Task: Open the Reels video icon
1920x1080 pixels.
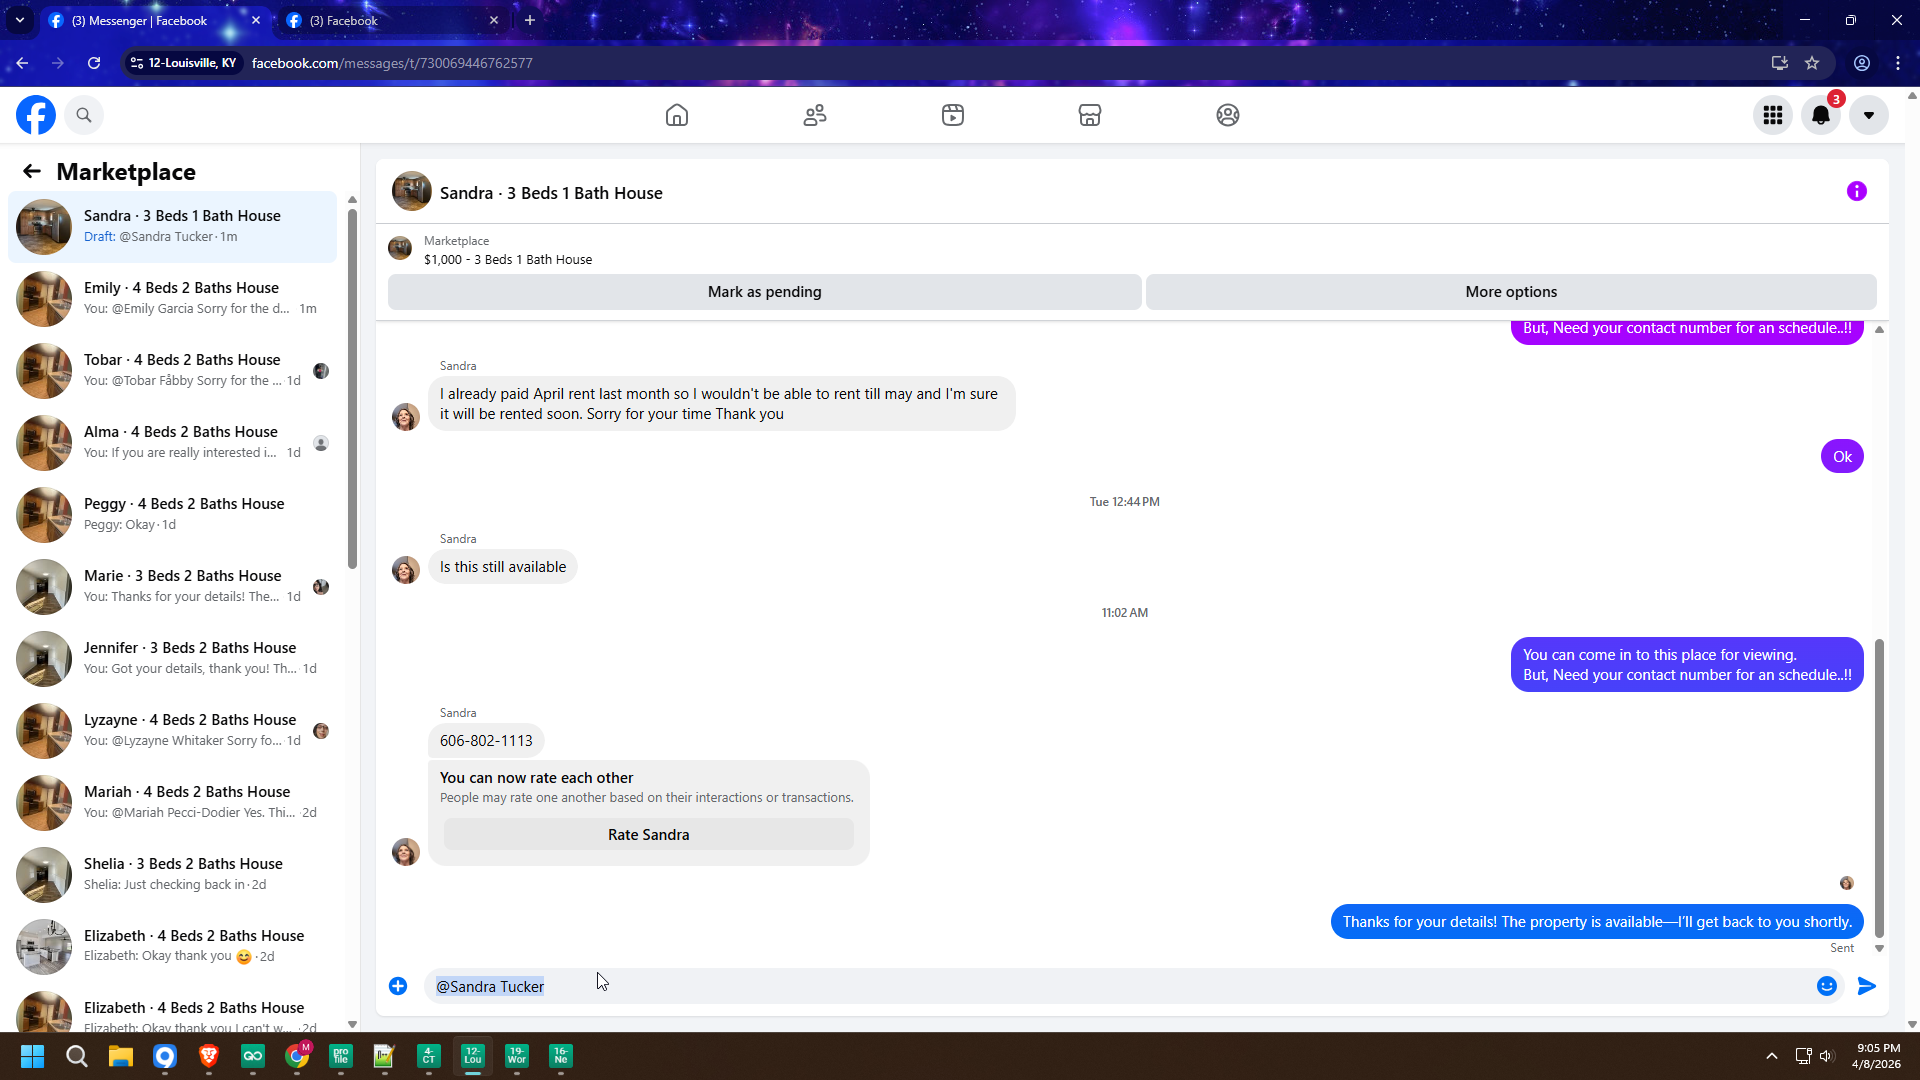Action: tap(953, 115)
